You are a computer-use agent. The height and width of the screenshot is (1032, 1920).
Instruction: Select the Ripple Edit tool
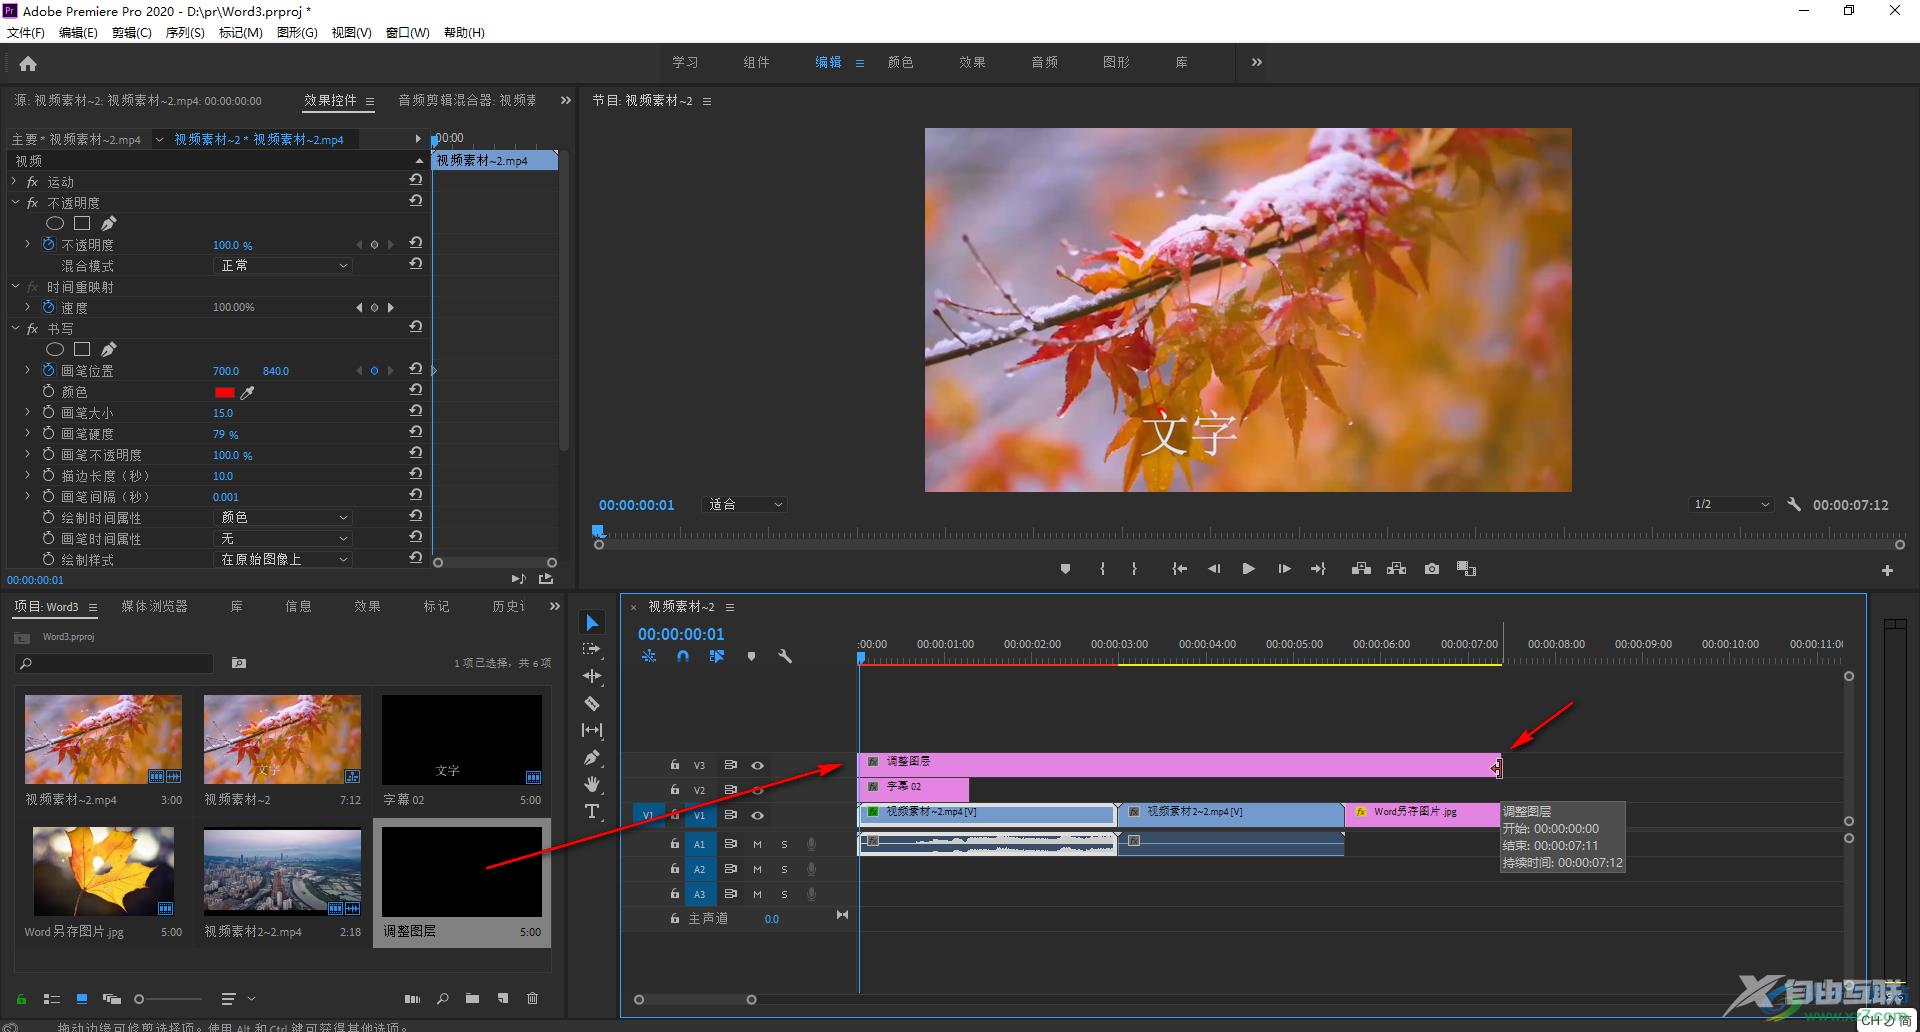tap(592, 676)
